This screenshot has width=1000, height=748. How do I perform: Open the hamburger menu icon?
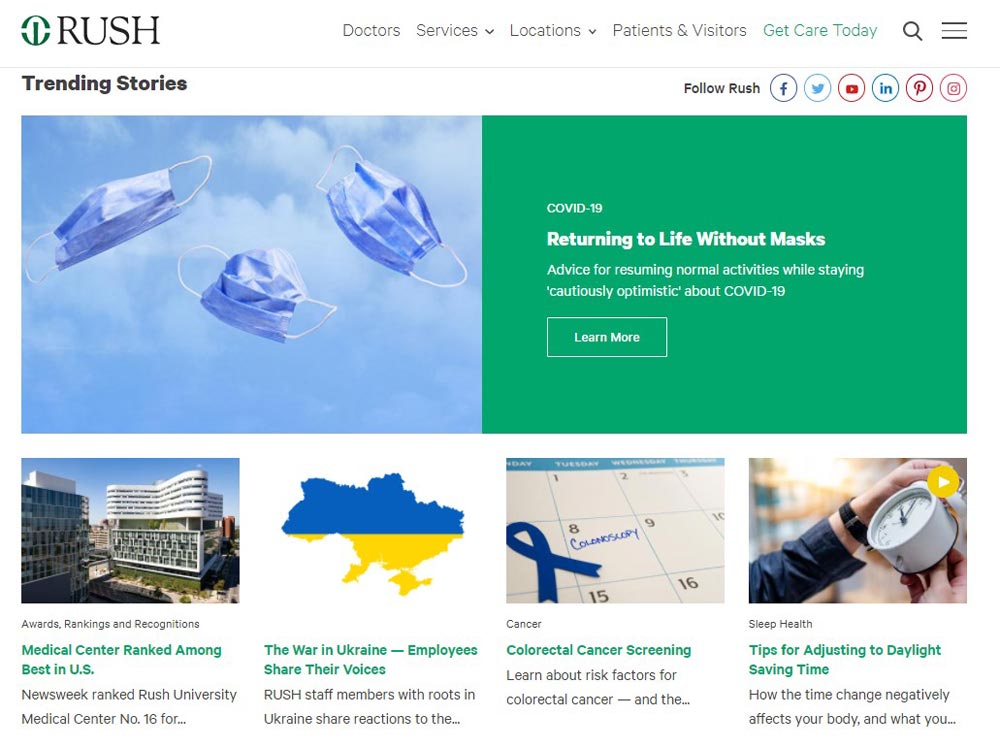[x=954, y=31]
